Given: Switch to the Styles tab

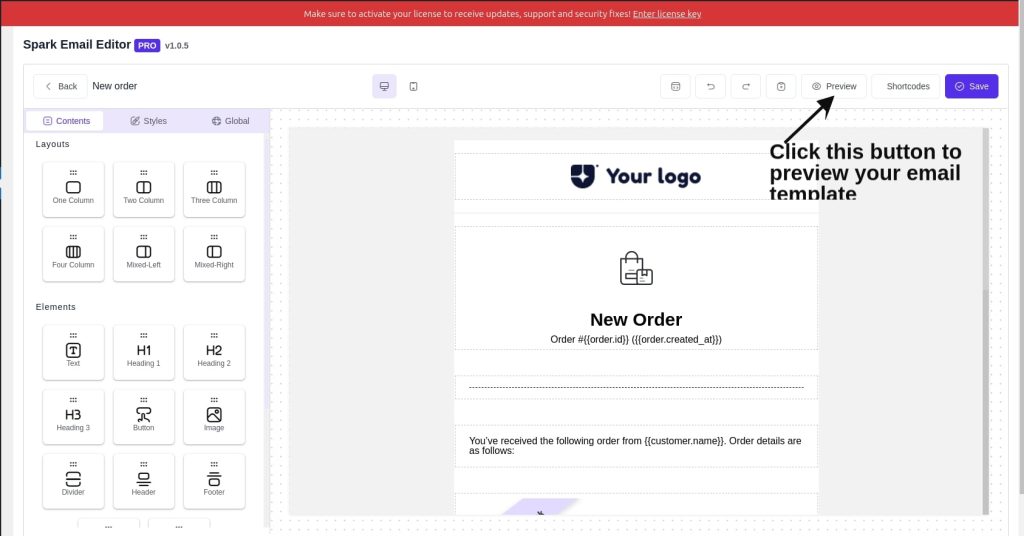Looking at the screenshot, I should click(148, 121).
